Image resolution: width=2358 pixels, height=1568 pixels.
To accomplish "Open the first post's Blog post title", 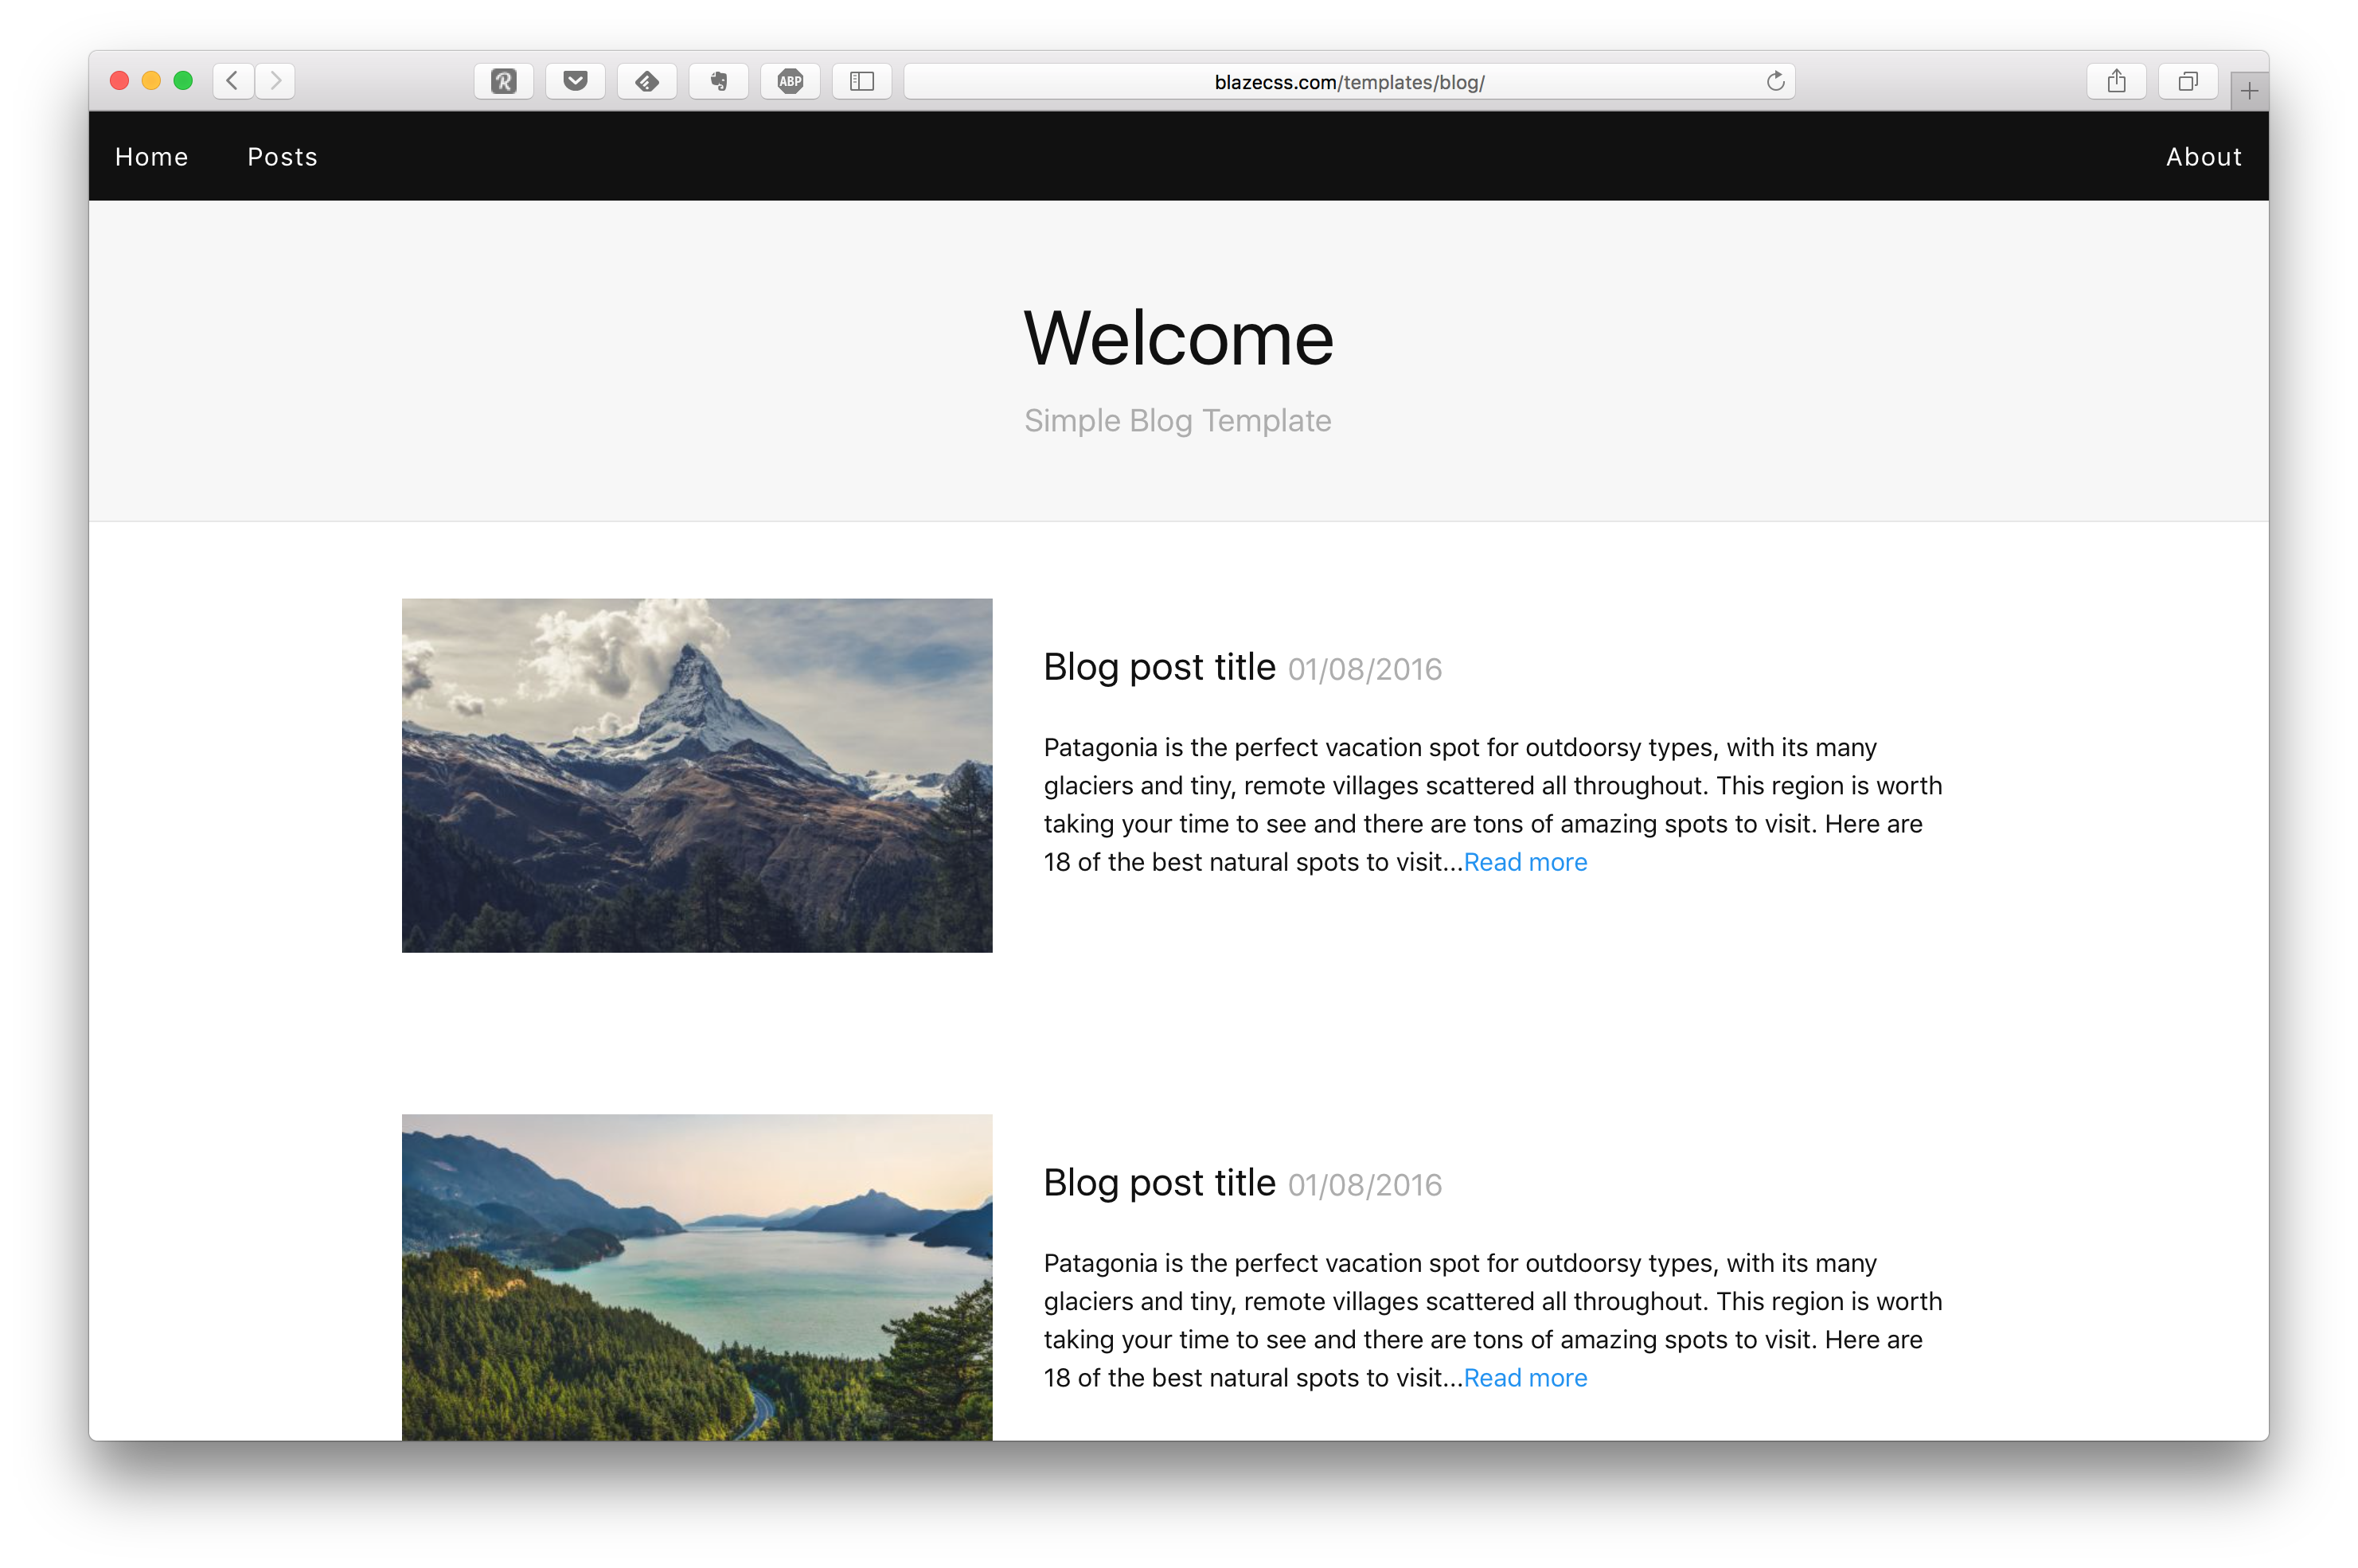I will tap(1159, 666).
